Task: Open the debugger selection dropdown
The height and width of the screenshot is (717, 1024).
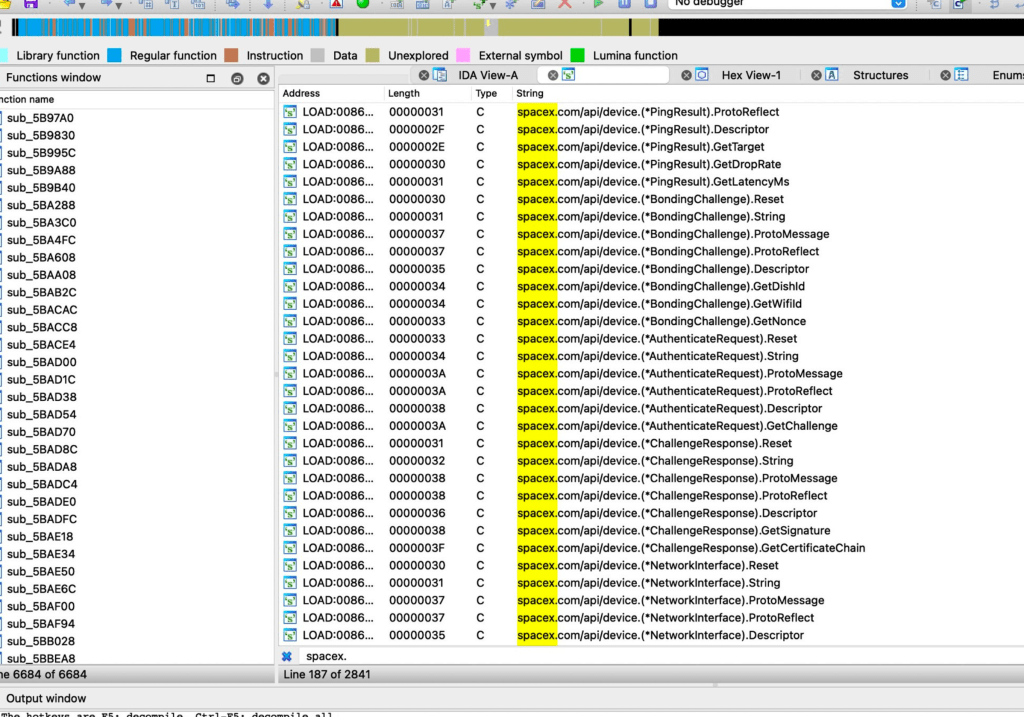Action: [x=897, y=3]
